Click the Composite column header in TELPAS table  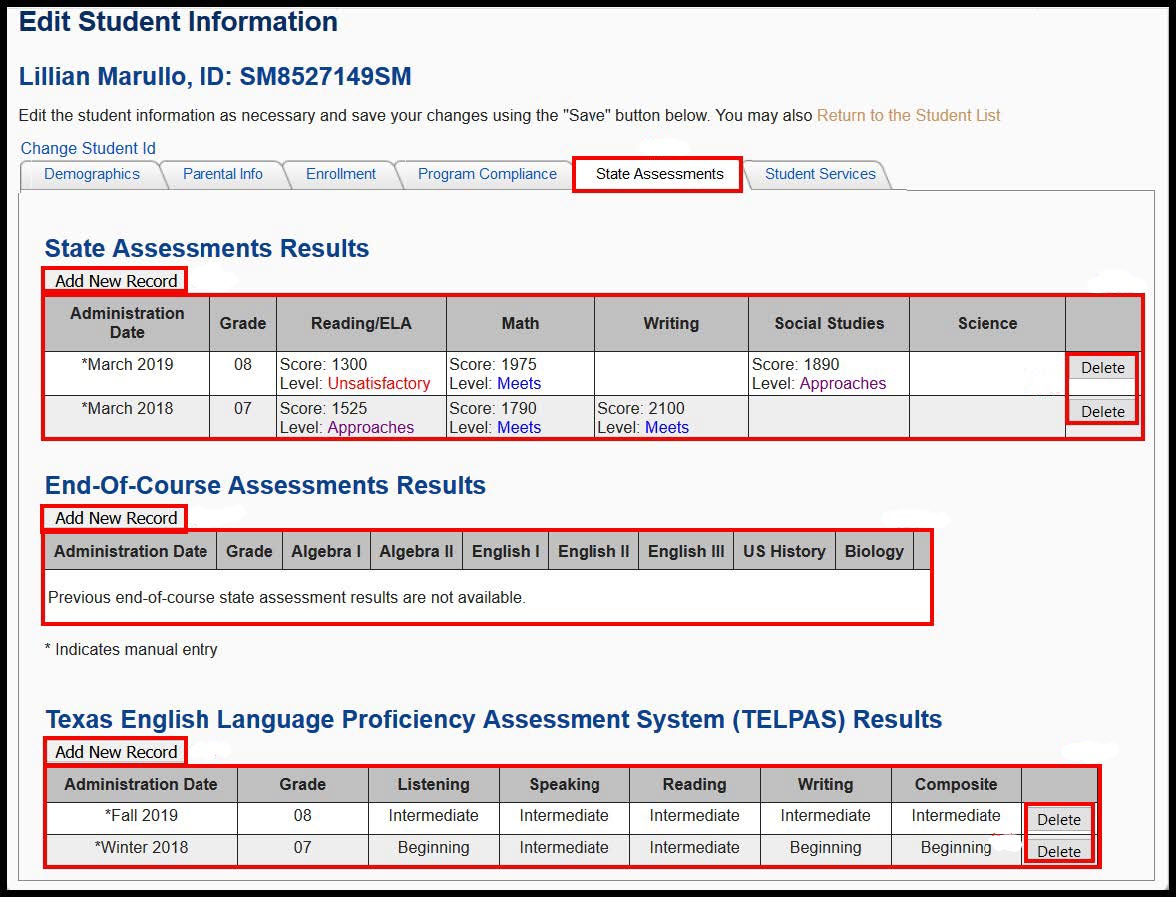(x=955, y=784)
